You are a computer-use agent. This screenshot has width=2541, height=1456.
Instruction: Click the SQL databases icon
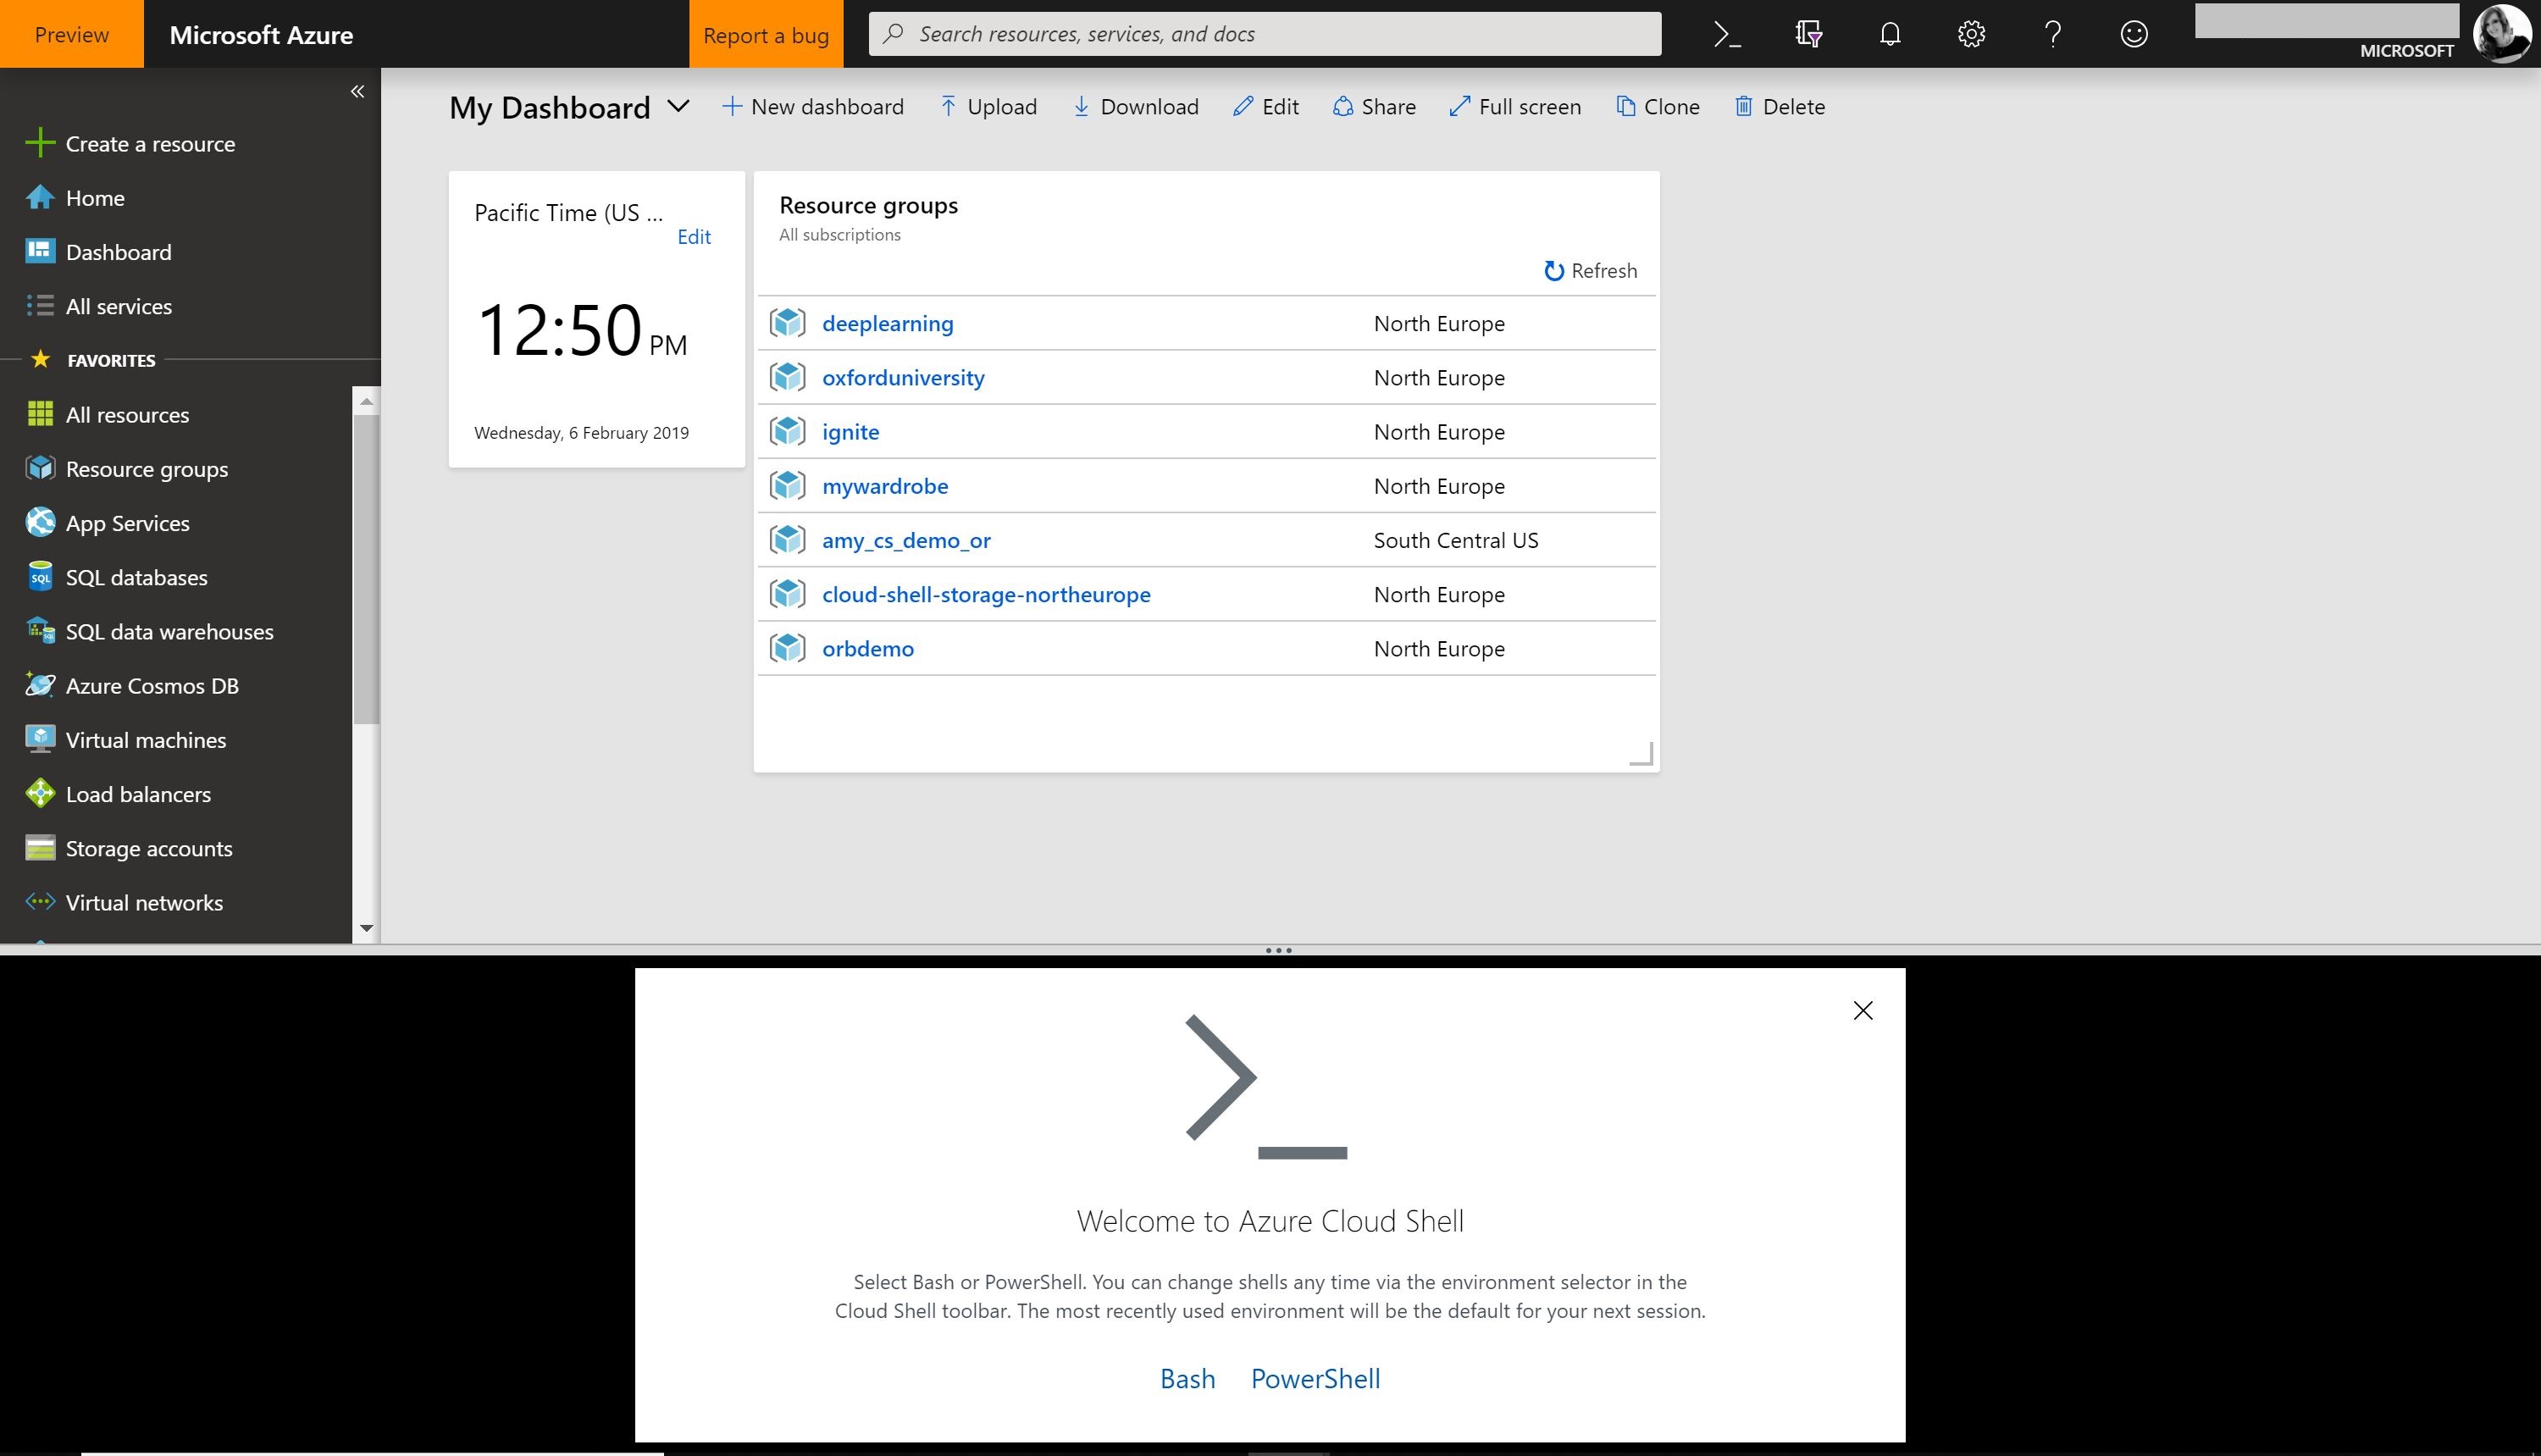[x=40, y=577]
